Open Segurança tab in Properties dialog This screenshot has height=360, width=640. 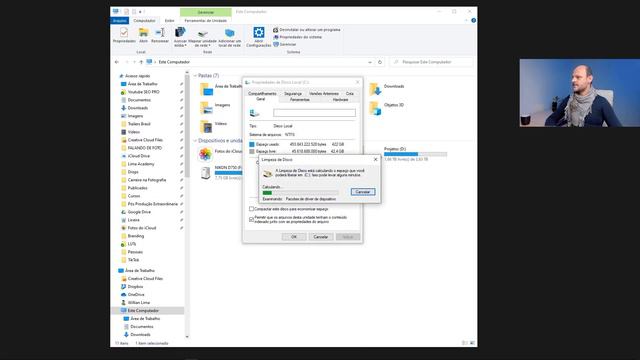pyautogui.click(x=293, y=94)
